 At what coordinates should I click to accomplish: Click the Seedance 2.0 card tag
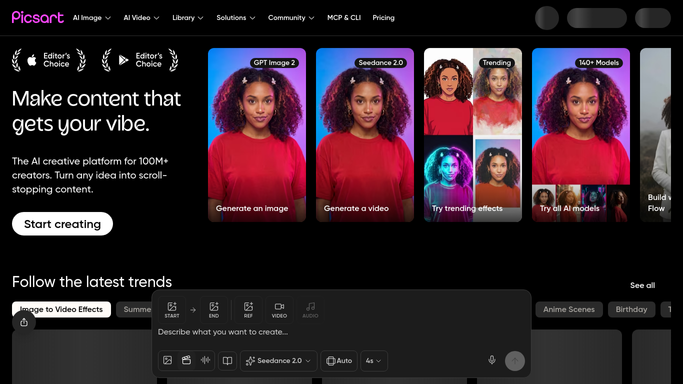[x=381, y=63]
